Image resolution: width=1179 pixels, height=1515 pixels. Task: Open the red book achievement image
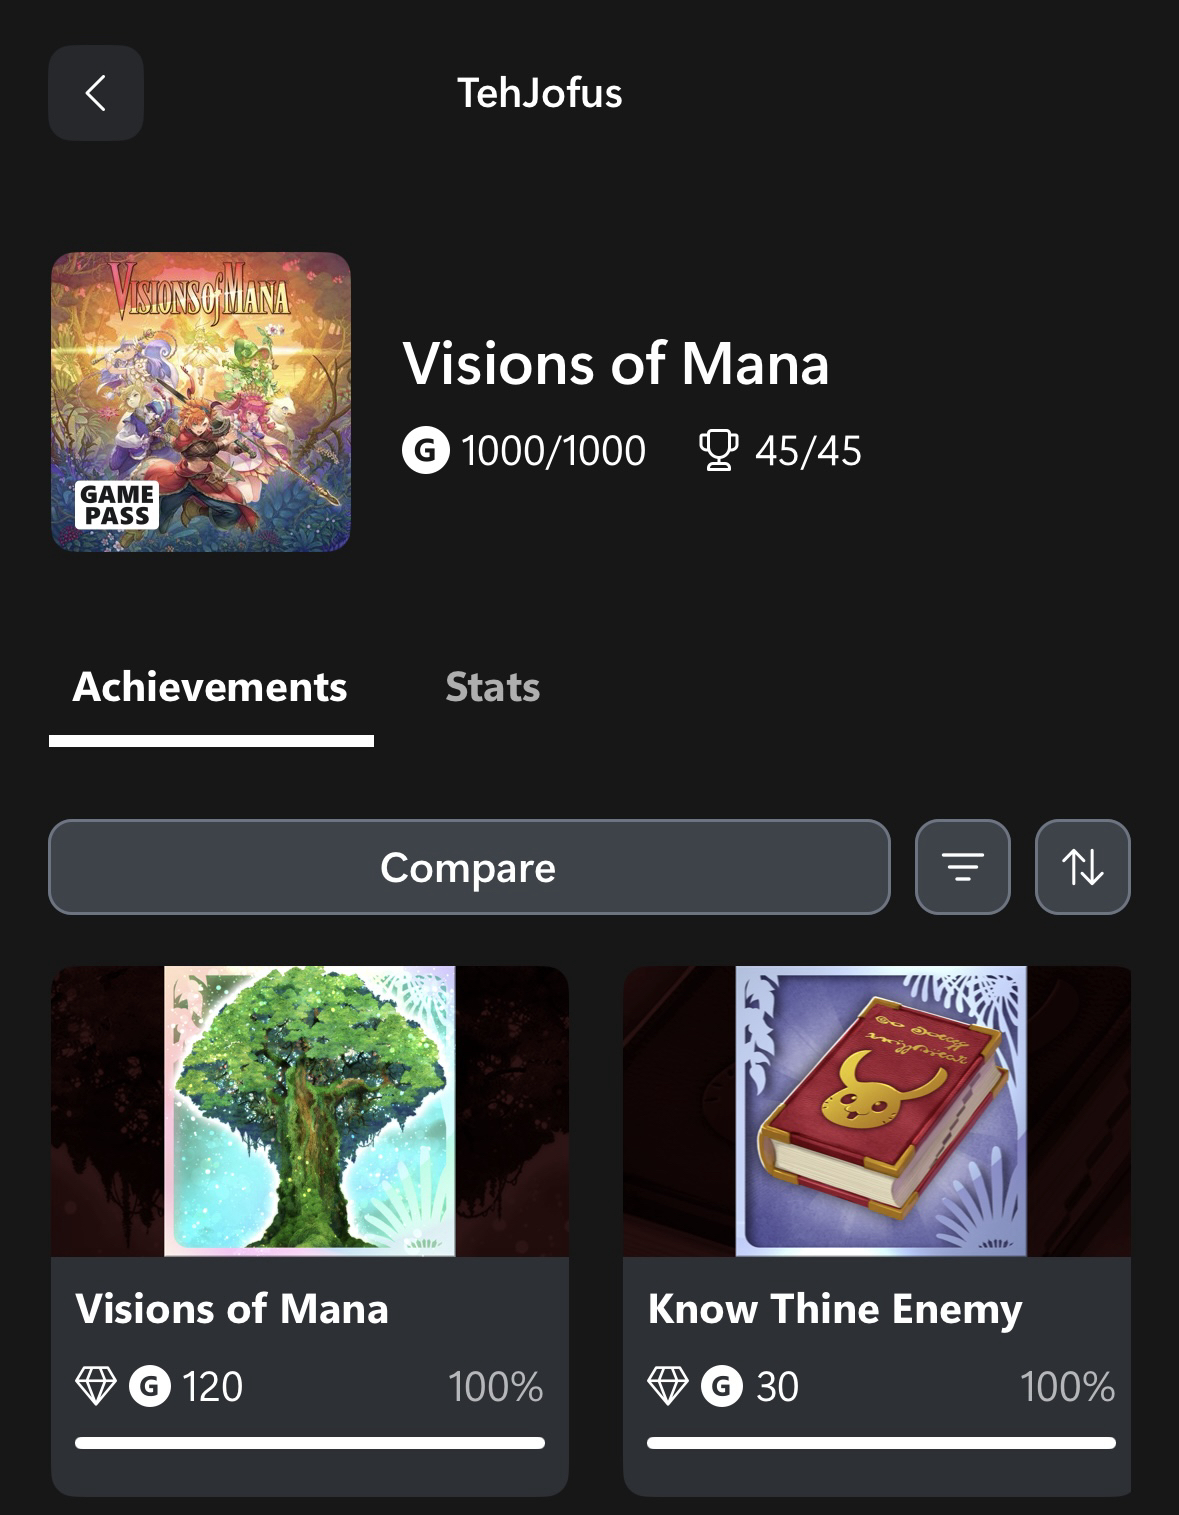point(880,1110)
